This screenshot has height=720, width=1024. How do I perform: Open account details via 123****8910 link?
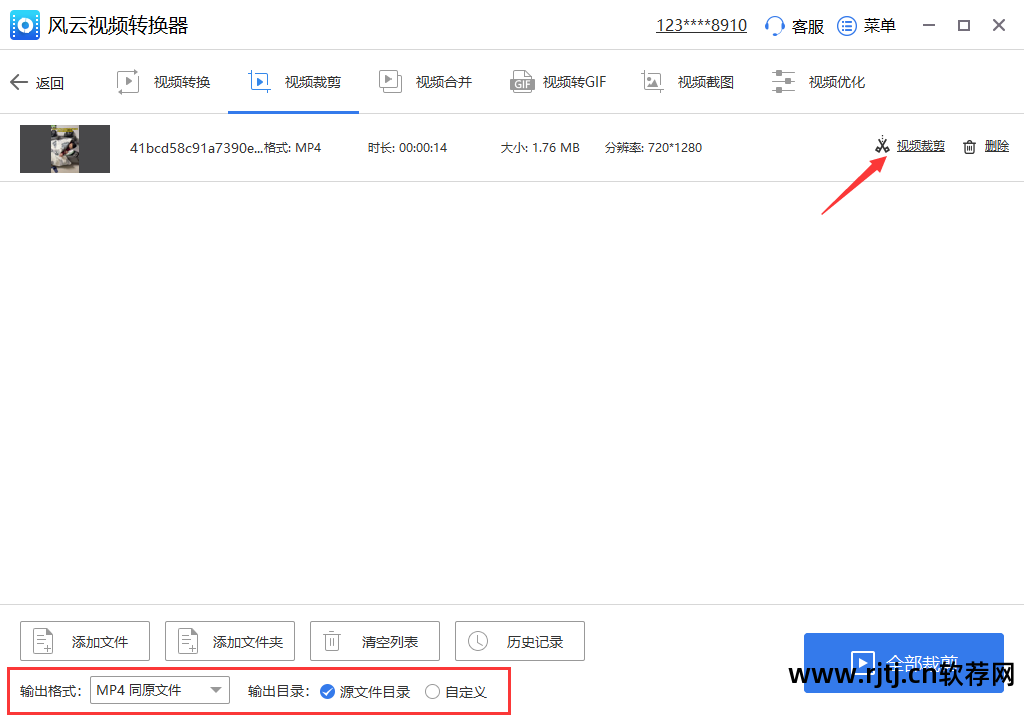(700, 25)
